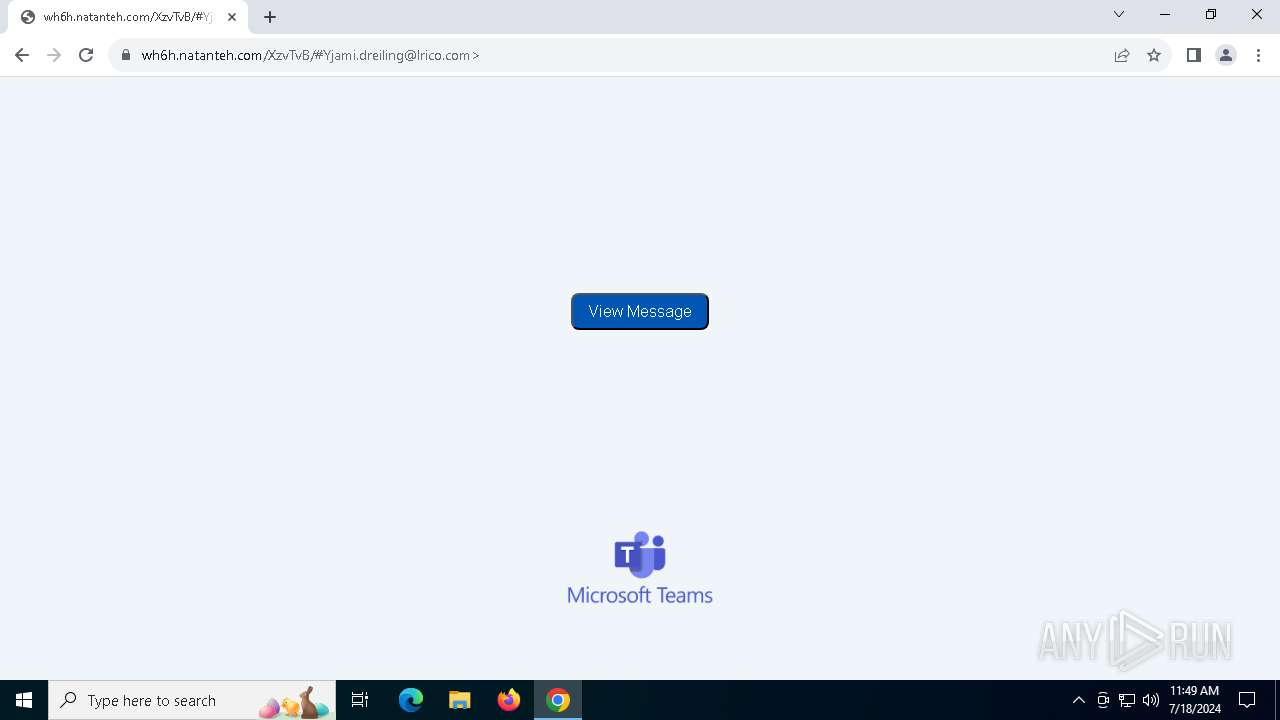The width and height of the screenshot is (1280, 720).
Task: Click Chrome icon in taskbar
Action: [558, 700]
